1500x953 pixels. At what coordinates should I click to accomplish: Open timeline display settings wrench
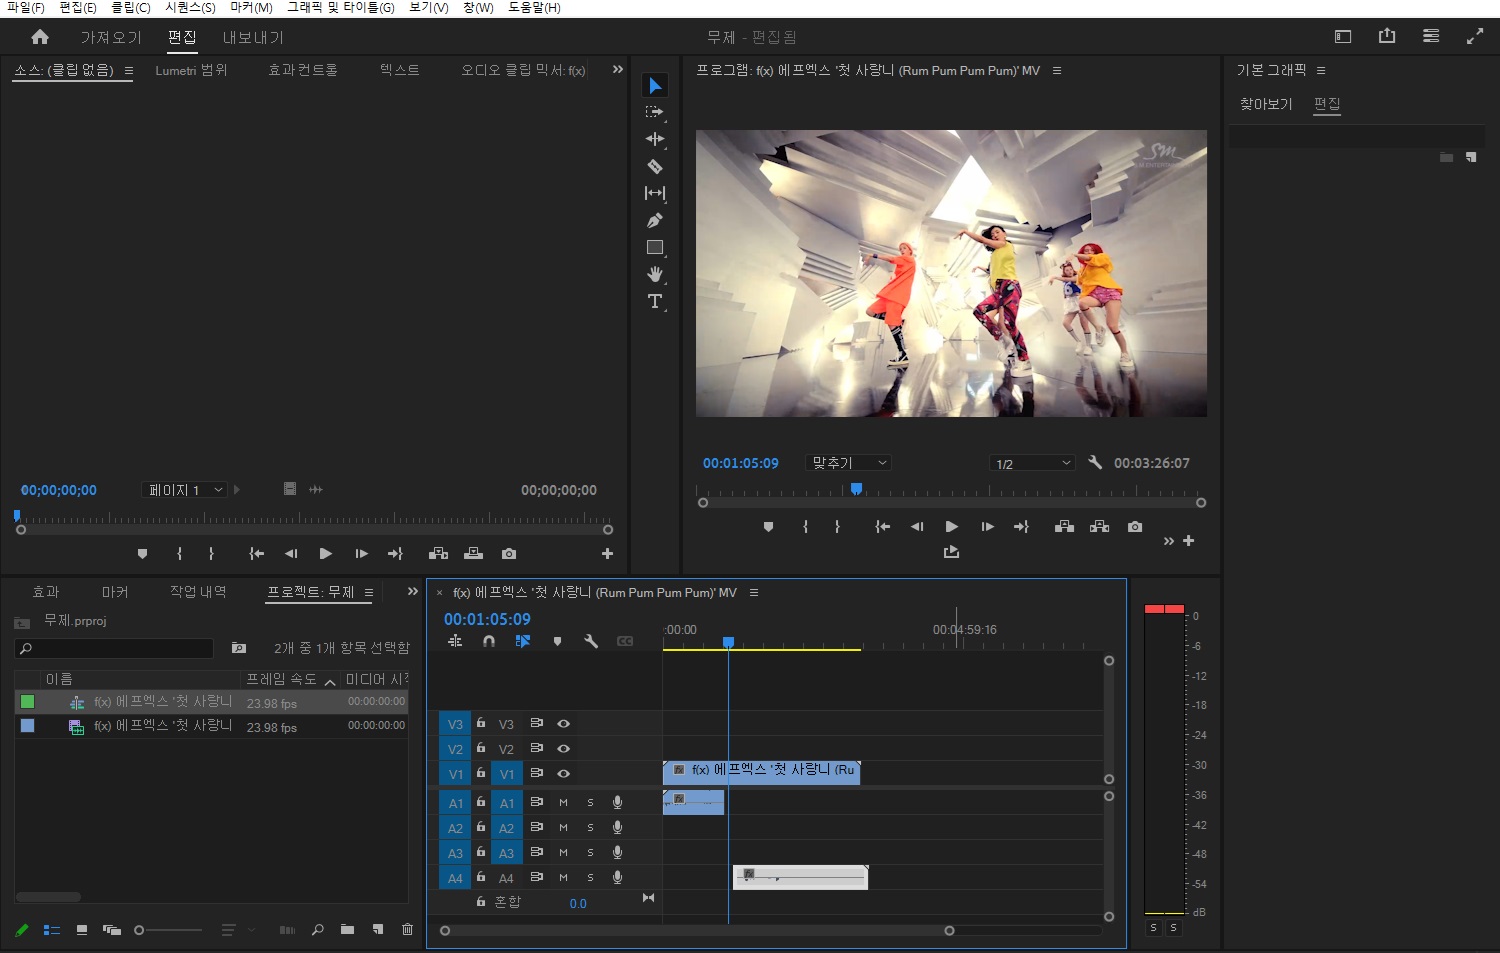[x=591, y=641]
